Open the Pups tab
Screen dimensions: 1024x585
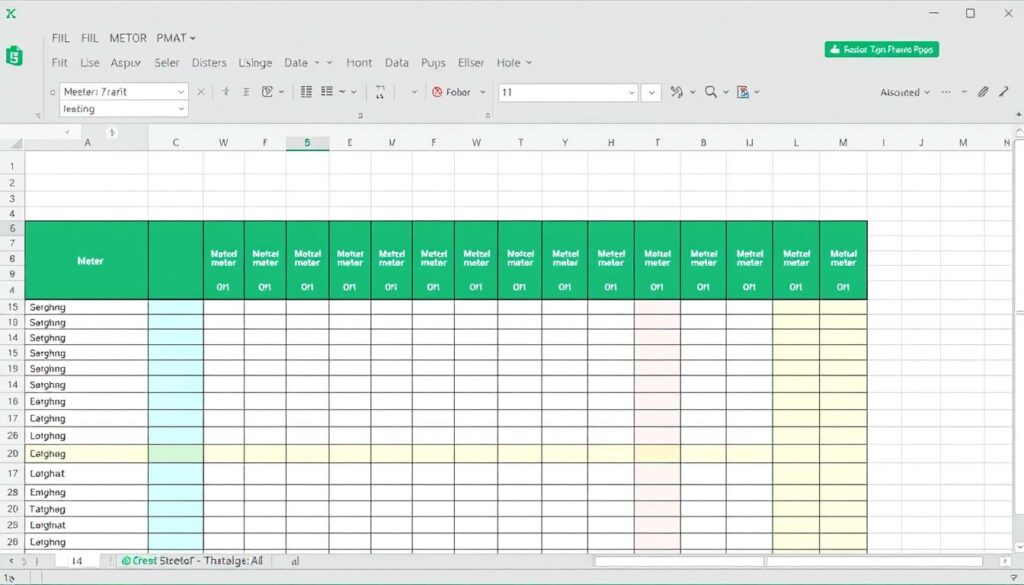(433, 63)
